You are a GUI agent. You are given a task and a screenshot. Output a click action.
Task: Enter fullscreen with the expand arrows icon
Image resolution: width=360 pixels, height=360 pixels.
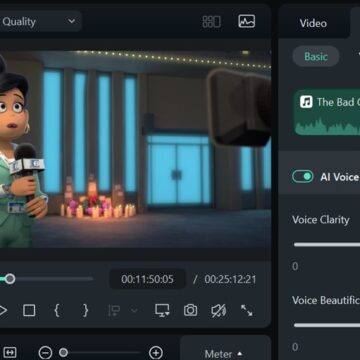[x=247, y=310]
